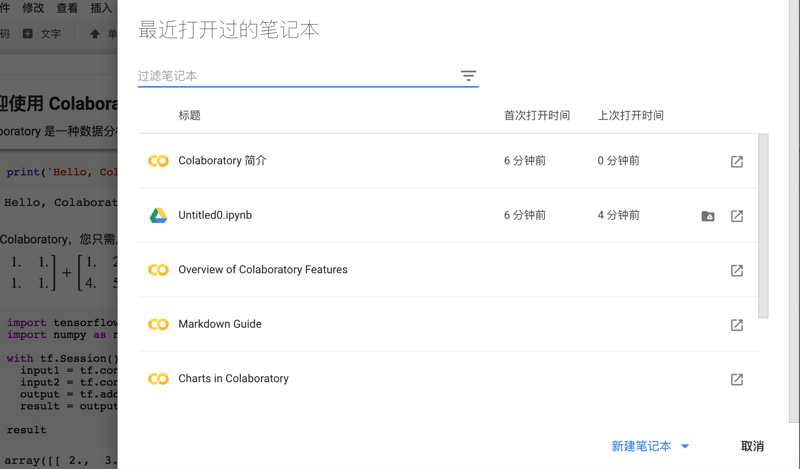The image size is (800, 469).
Task: Open Markdown Guide in new tab icon
Action: click(x=737, y=325)
